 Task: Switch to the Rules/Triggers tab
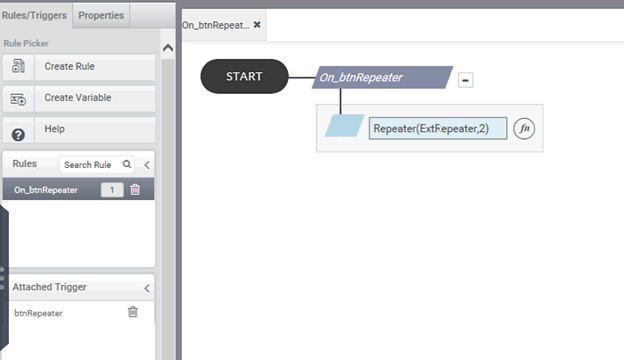[x=35, y=15]
